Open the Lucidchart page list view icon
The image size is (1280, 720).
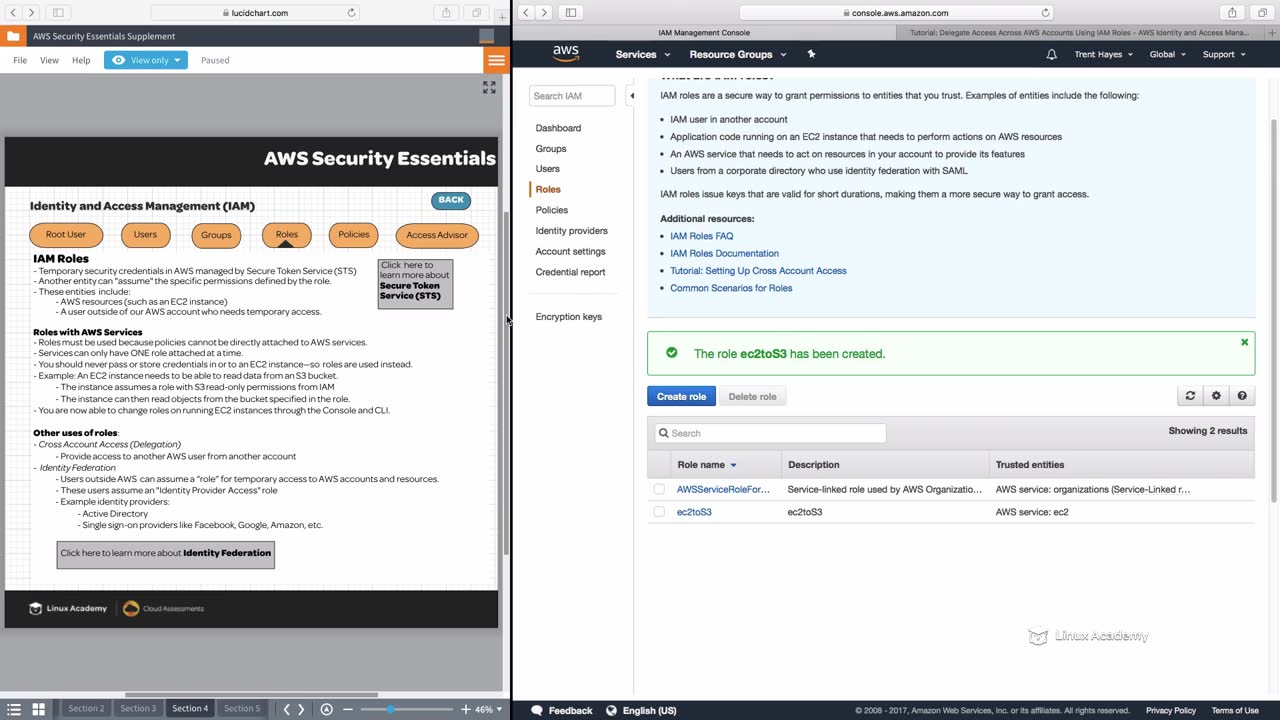coord(14,709)
